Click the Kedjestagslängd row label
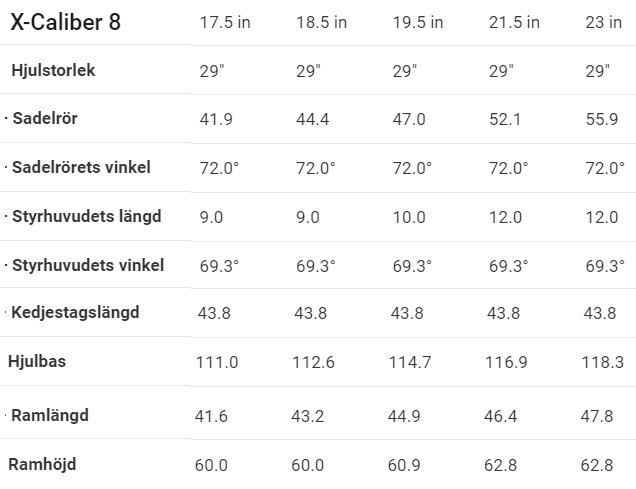Screen dimensions: 636x489 (x=75, y=313)
